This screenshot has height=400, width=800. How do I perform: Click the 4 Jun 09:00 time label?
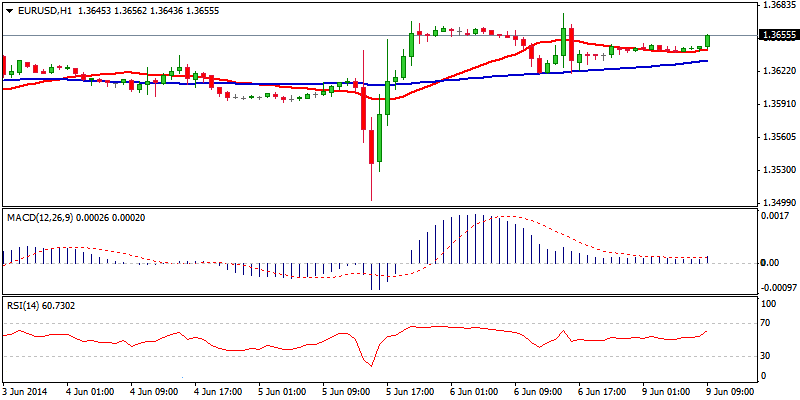tap(154, 392)
